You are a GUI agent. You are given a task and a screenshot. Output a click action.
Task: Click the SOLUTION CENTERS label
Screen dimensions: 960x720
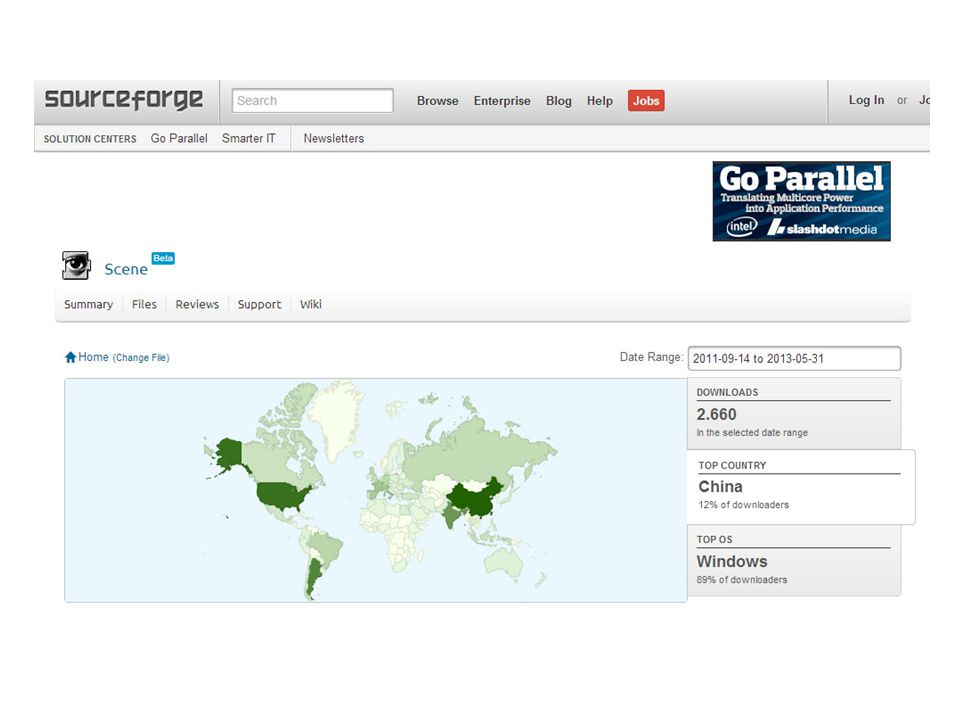coord(90,139)
